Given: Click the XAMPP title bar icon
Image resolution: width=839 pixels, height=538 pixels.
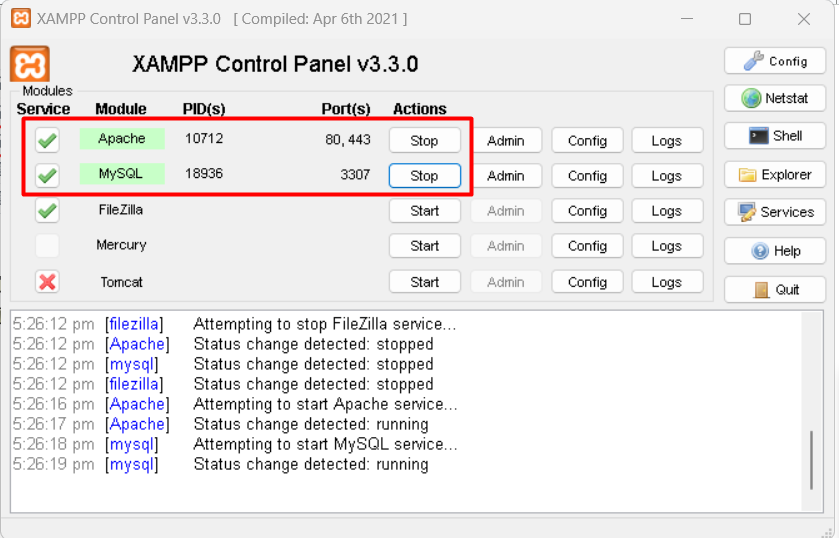Looking at the screenshot, I should tap(21, 18).
